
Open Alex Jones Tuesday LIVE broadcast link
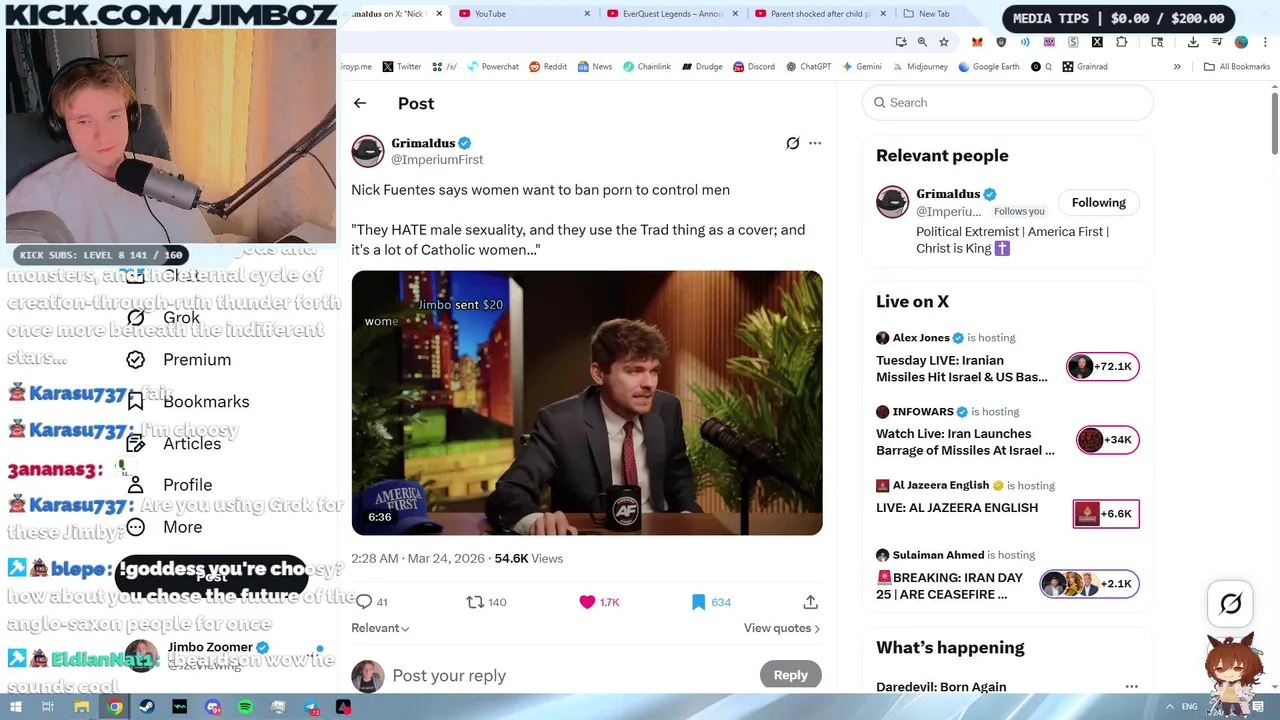point(962,369)
